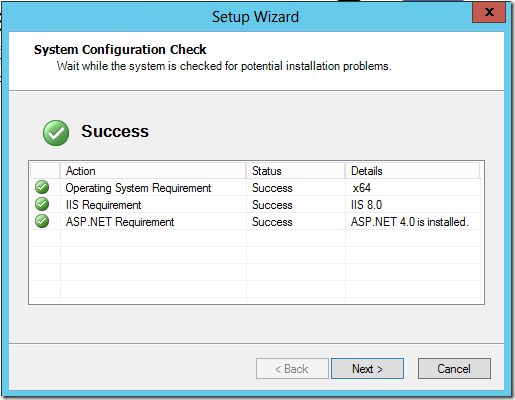Click the disabled Back button

(292, 369)
